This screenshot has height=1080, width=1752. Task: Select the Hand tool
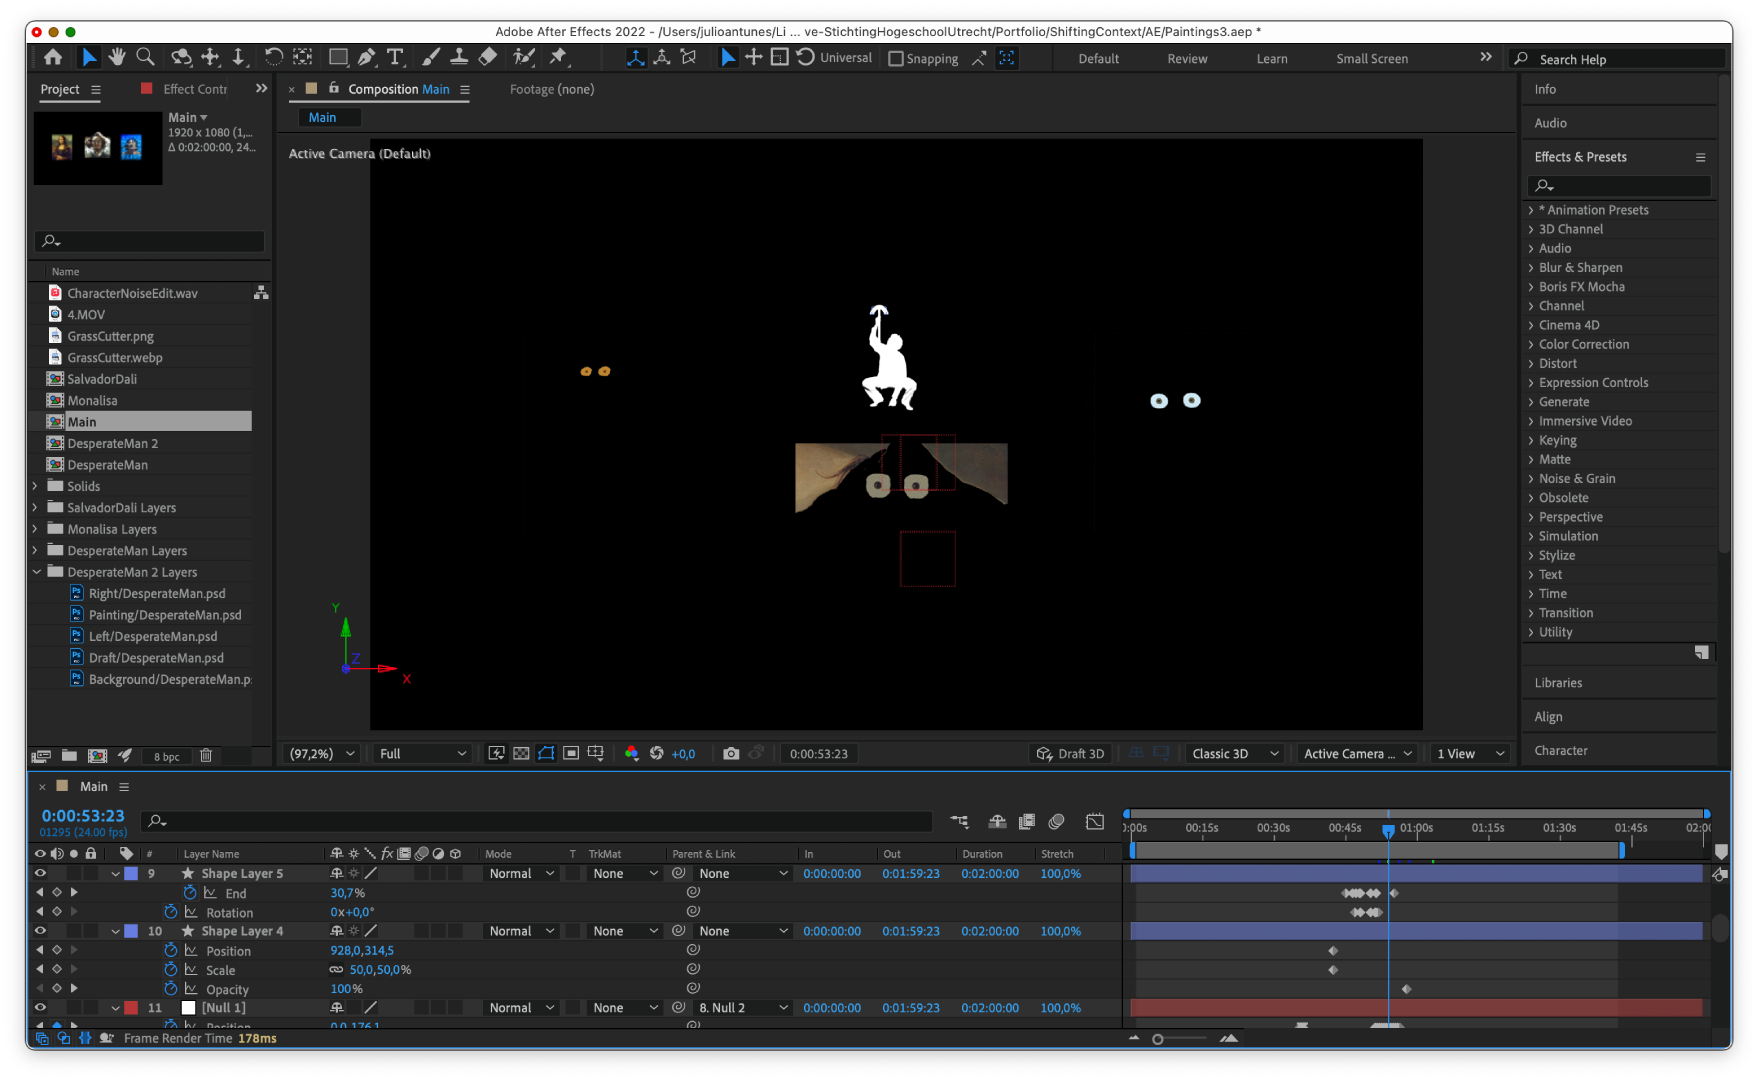point(117,58)
